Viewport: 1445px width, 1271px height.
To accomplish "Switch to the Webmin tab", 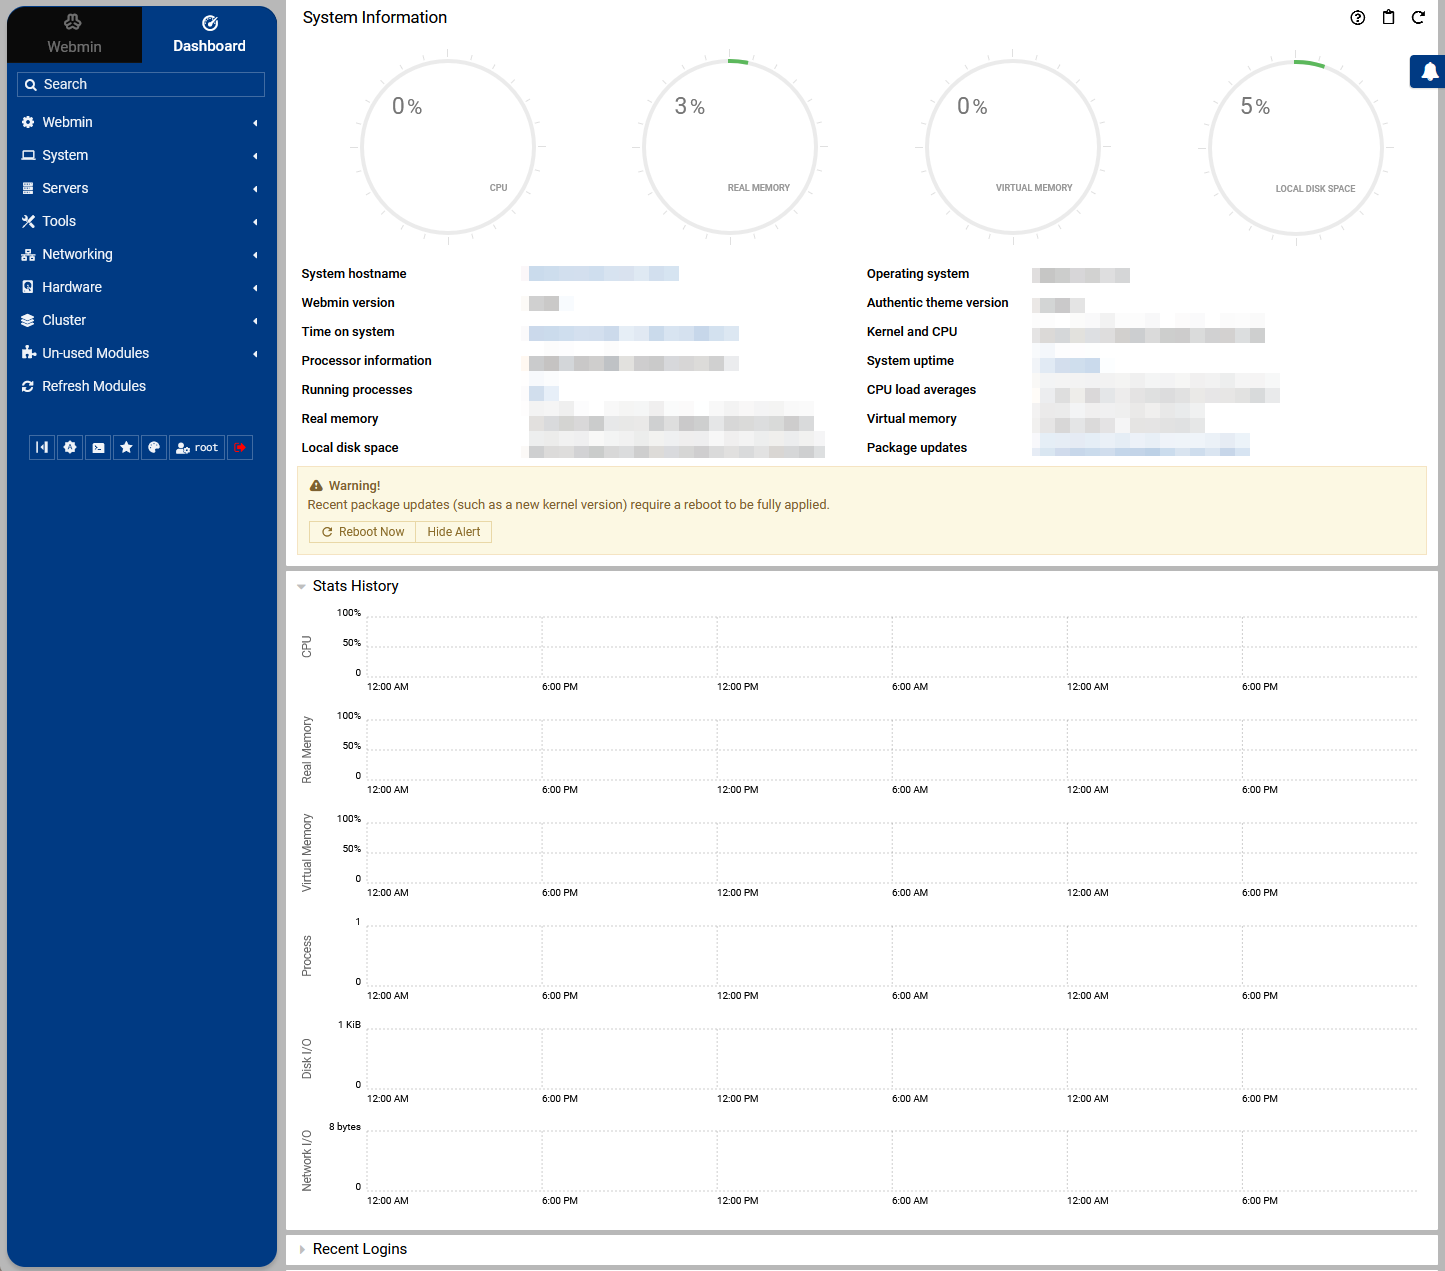I will 74,35.
